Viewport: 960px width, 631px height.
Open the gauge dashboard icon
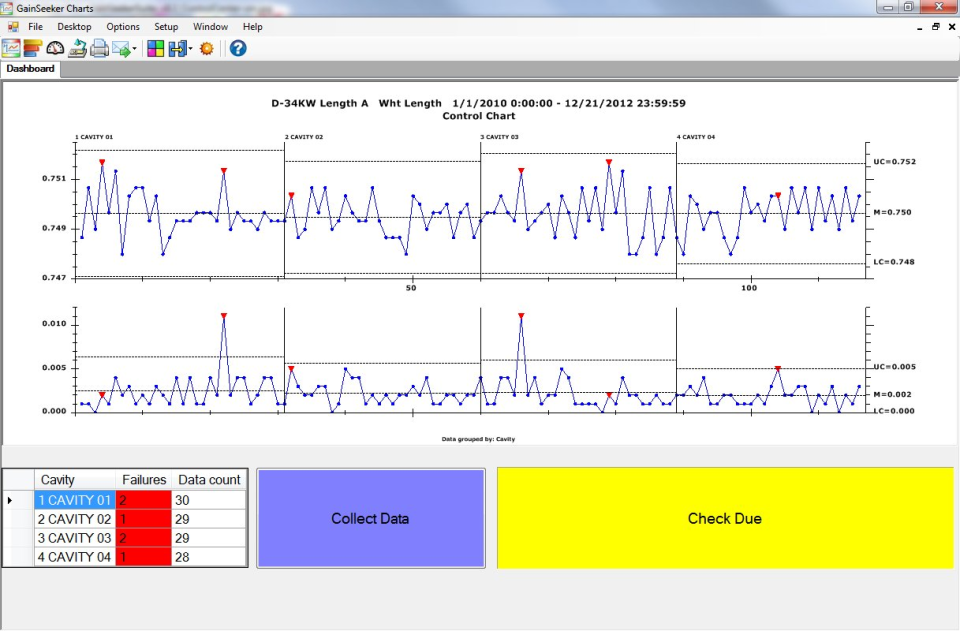[x=55, y=47]
